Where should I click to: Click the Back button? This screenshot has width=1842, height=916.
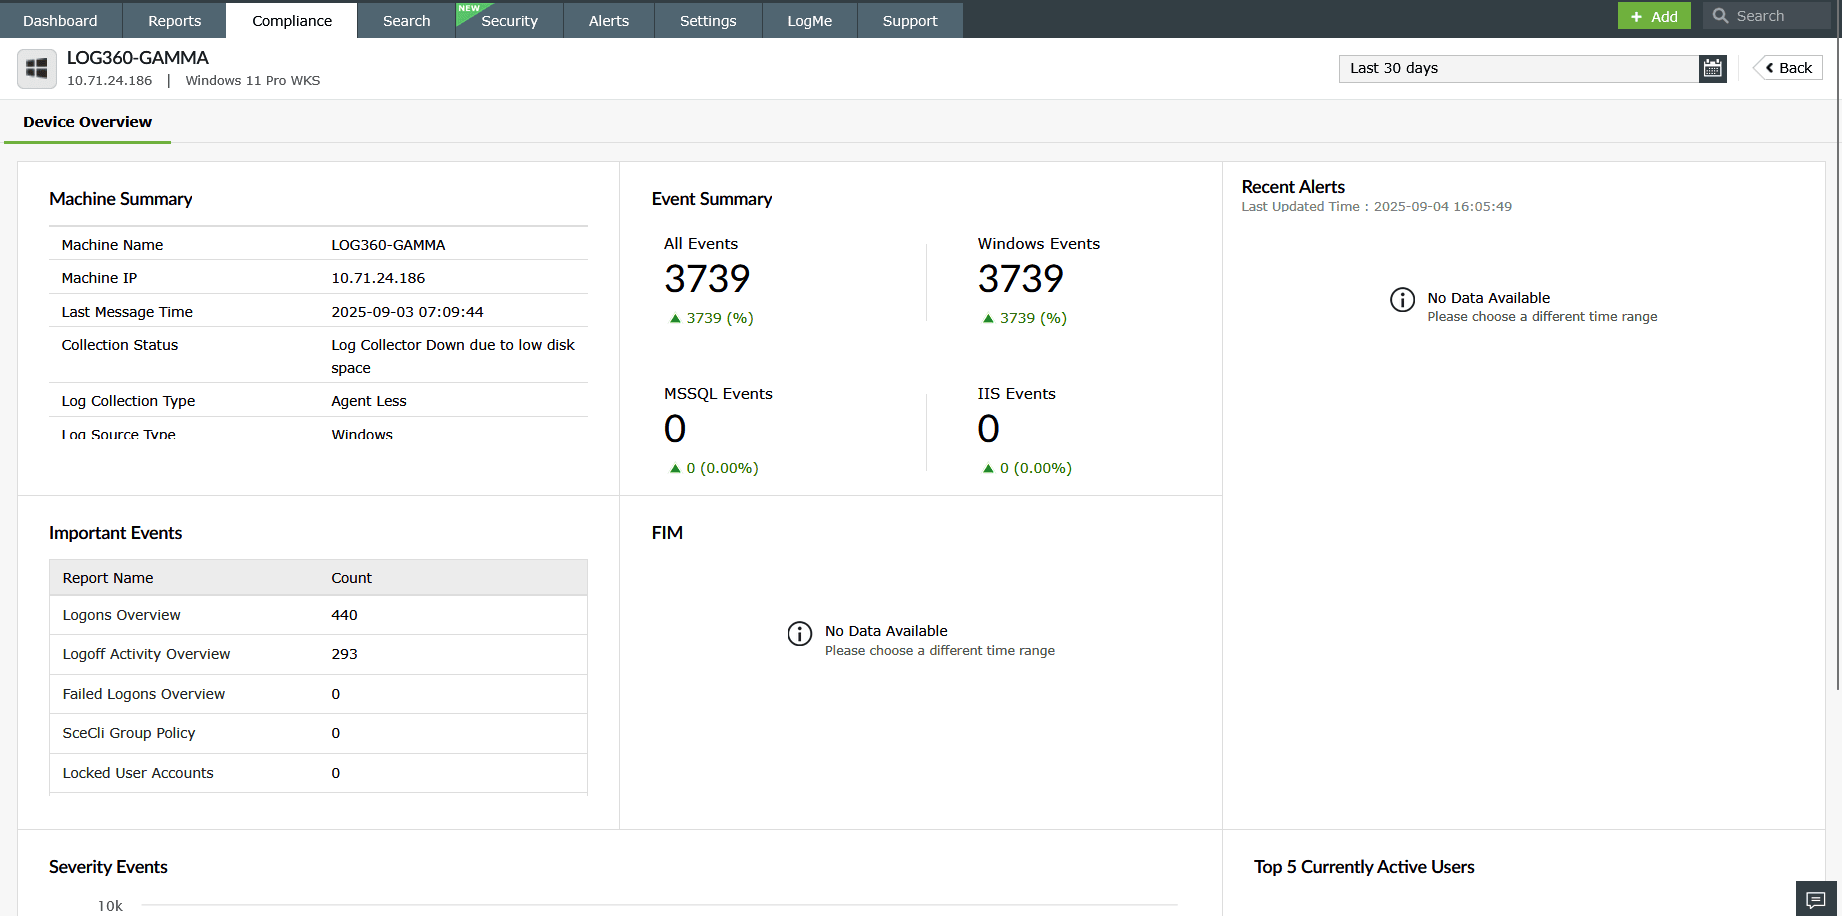point(1788,68)
